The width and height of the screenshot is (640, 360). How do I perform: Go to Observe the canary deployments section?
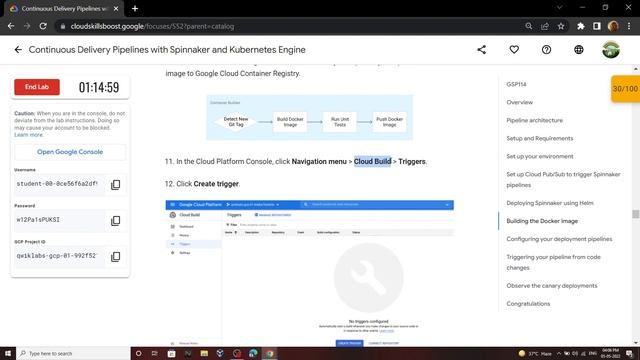[552, 286]
